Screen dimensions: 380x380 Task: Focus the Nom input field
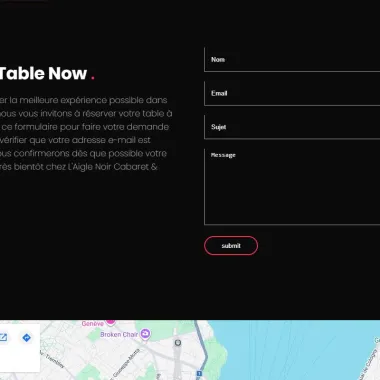pos(292,60)
